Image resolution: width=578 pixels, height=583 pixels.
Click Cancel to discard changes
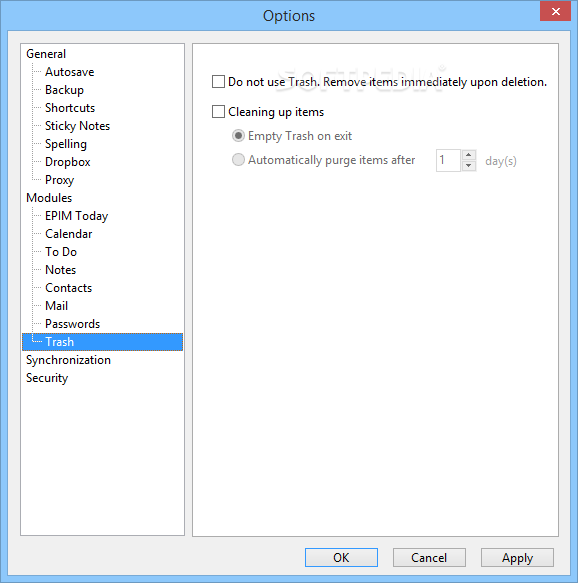tap(429, 558)
